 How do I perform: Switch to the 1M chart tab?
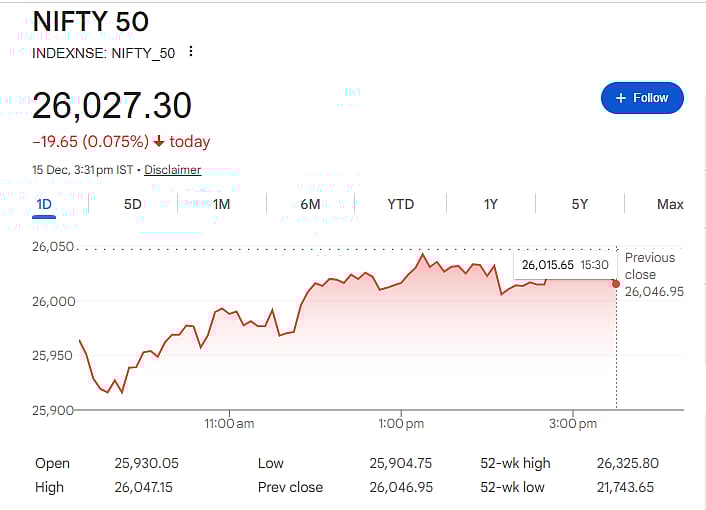coord(221,204)
